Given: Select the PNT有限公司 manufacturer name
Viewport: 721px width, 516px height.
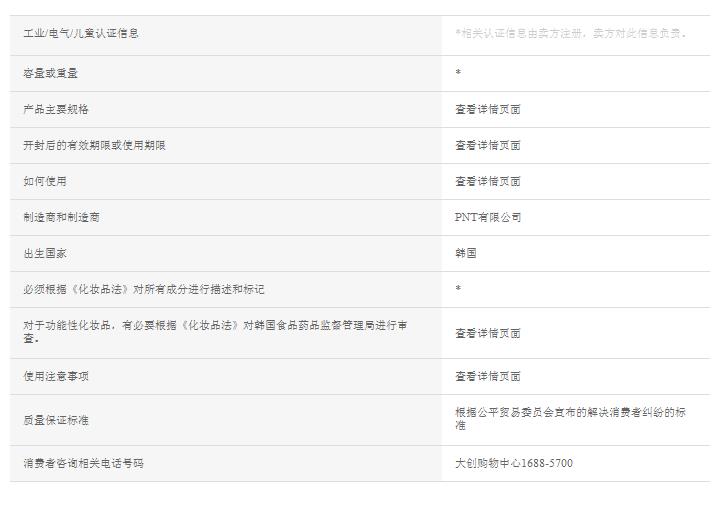Looking at the screenshot, I should 488,217.
